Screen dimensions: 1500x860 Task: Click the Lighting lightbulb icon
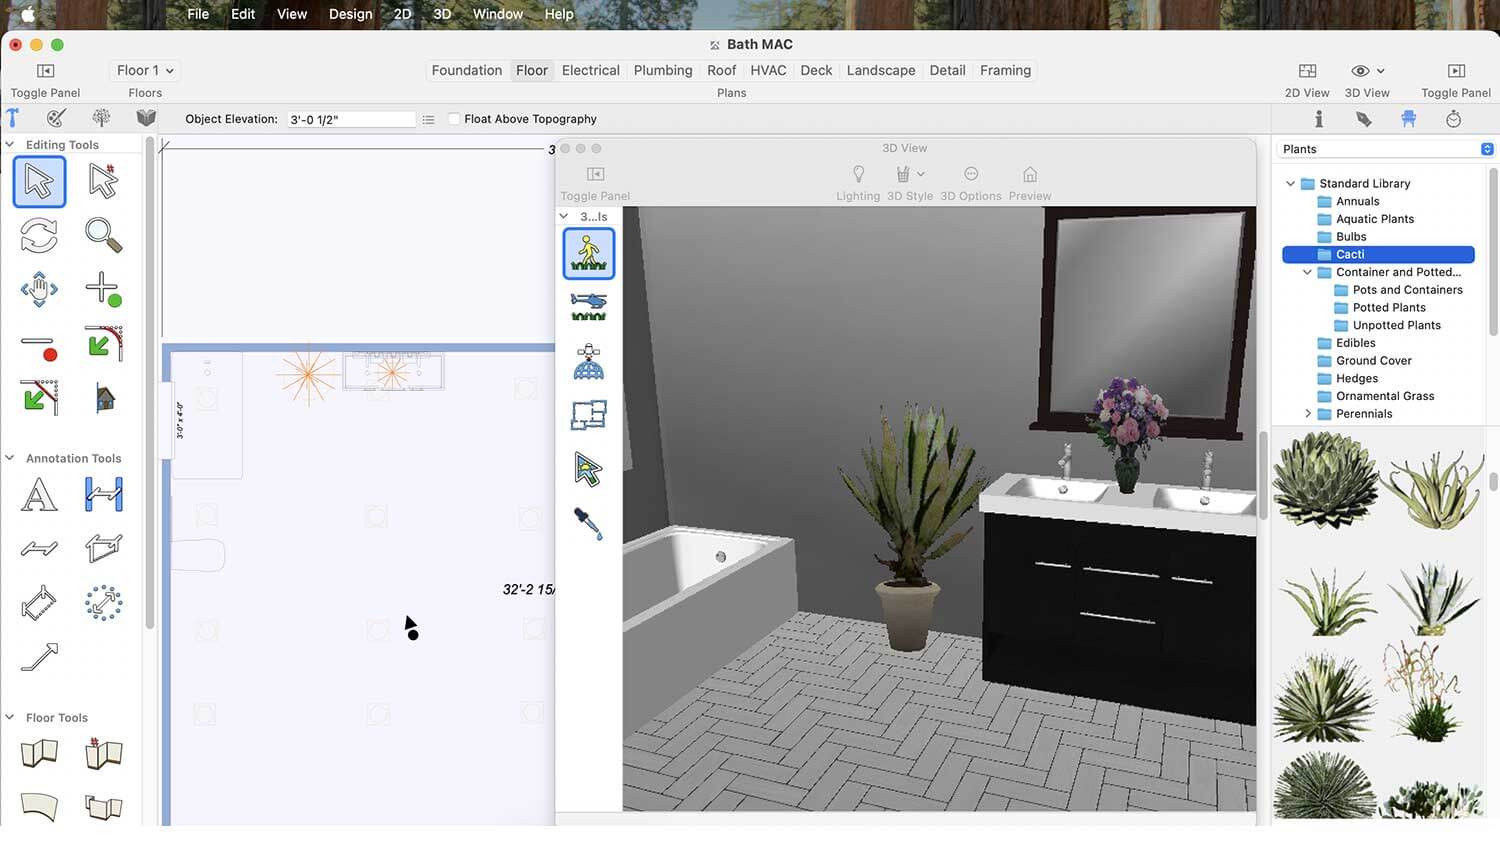tap(857, 174)
